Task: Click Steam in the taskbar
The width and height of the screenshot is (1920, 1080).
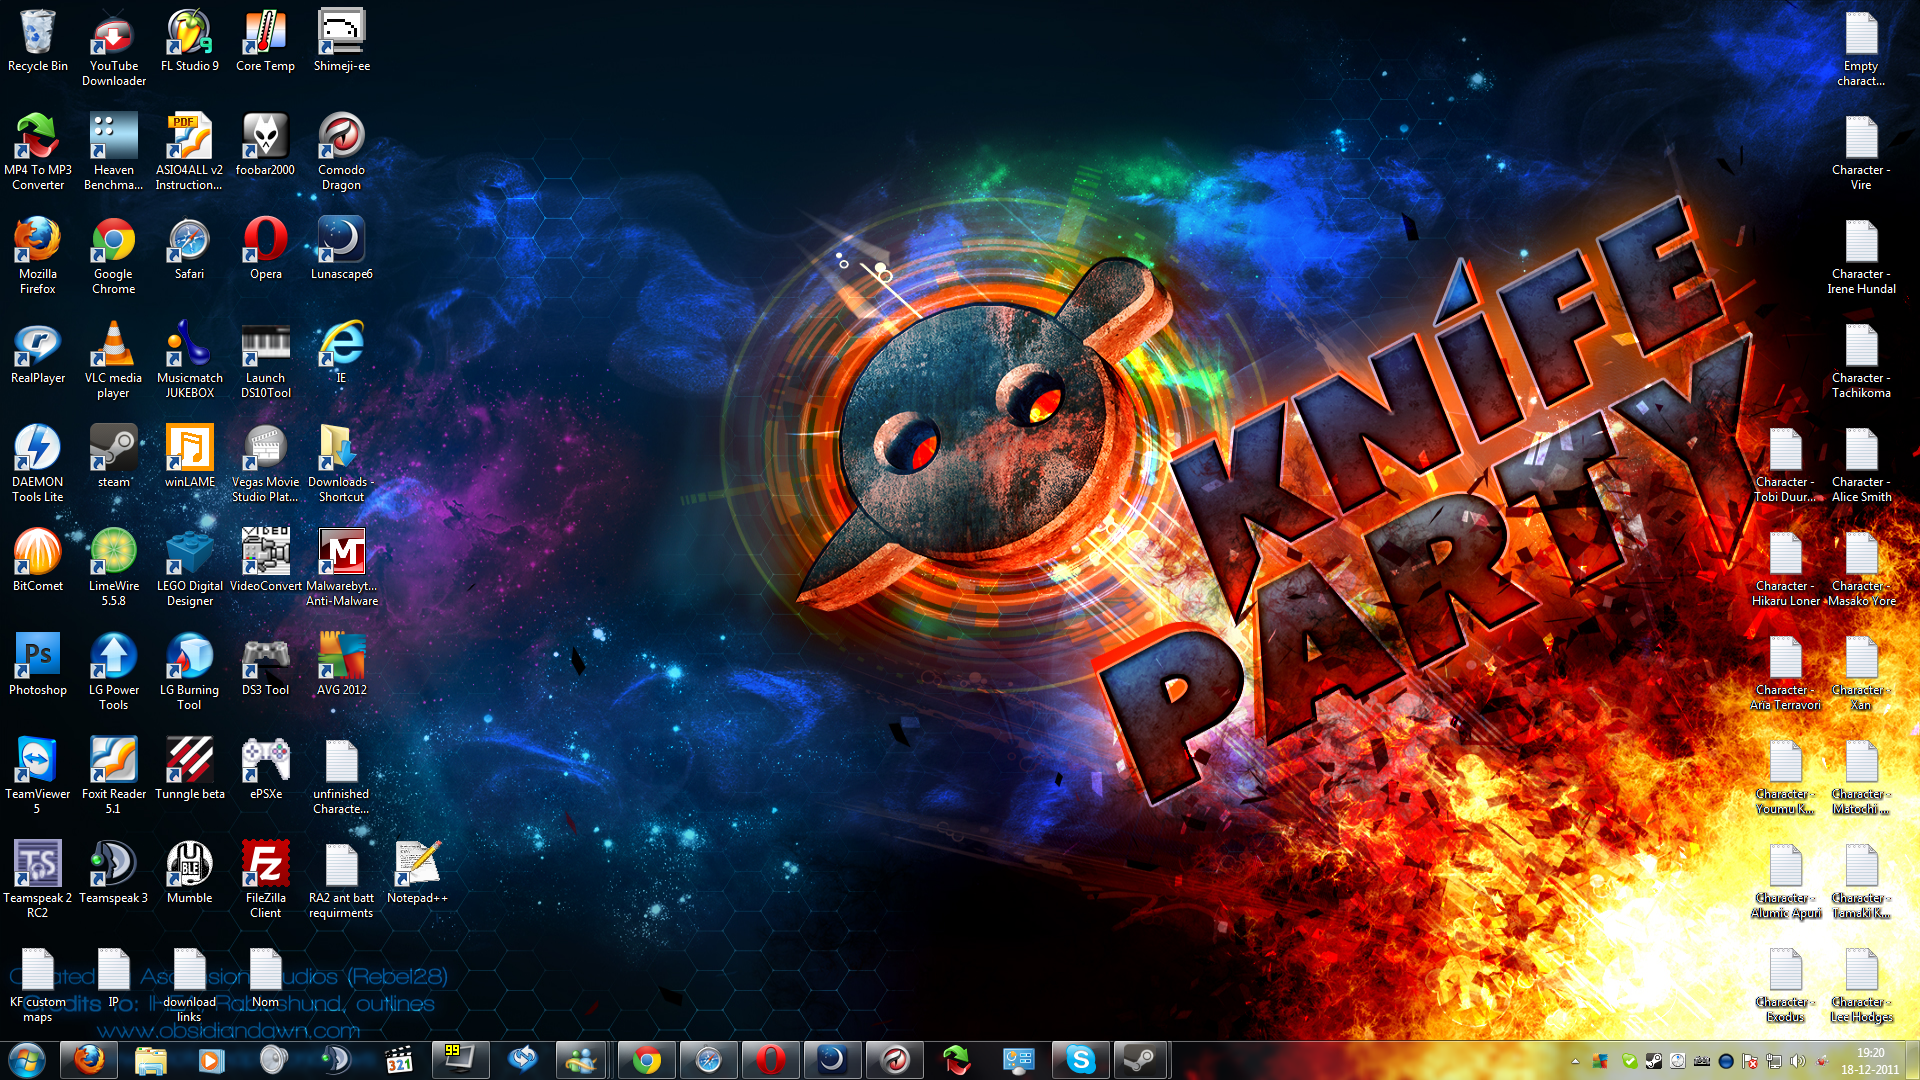Action: coord(1140,1060)
